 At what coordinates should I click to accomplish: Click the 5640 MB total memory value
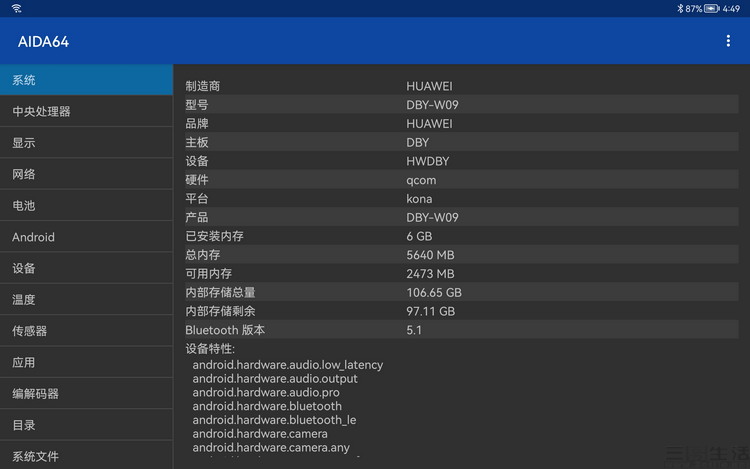pos(430,255)
